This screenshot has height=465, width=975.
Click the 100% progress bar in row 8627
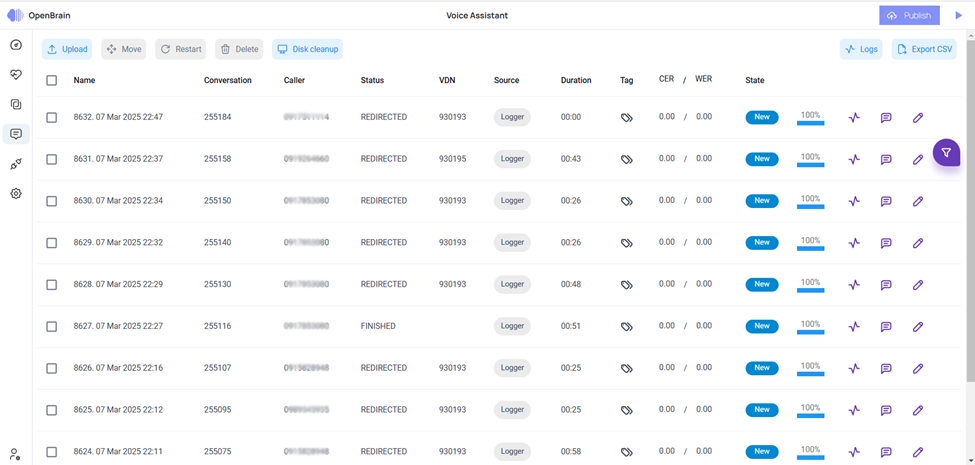coord(810,327)
